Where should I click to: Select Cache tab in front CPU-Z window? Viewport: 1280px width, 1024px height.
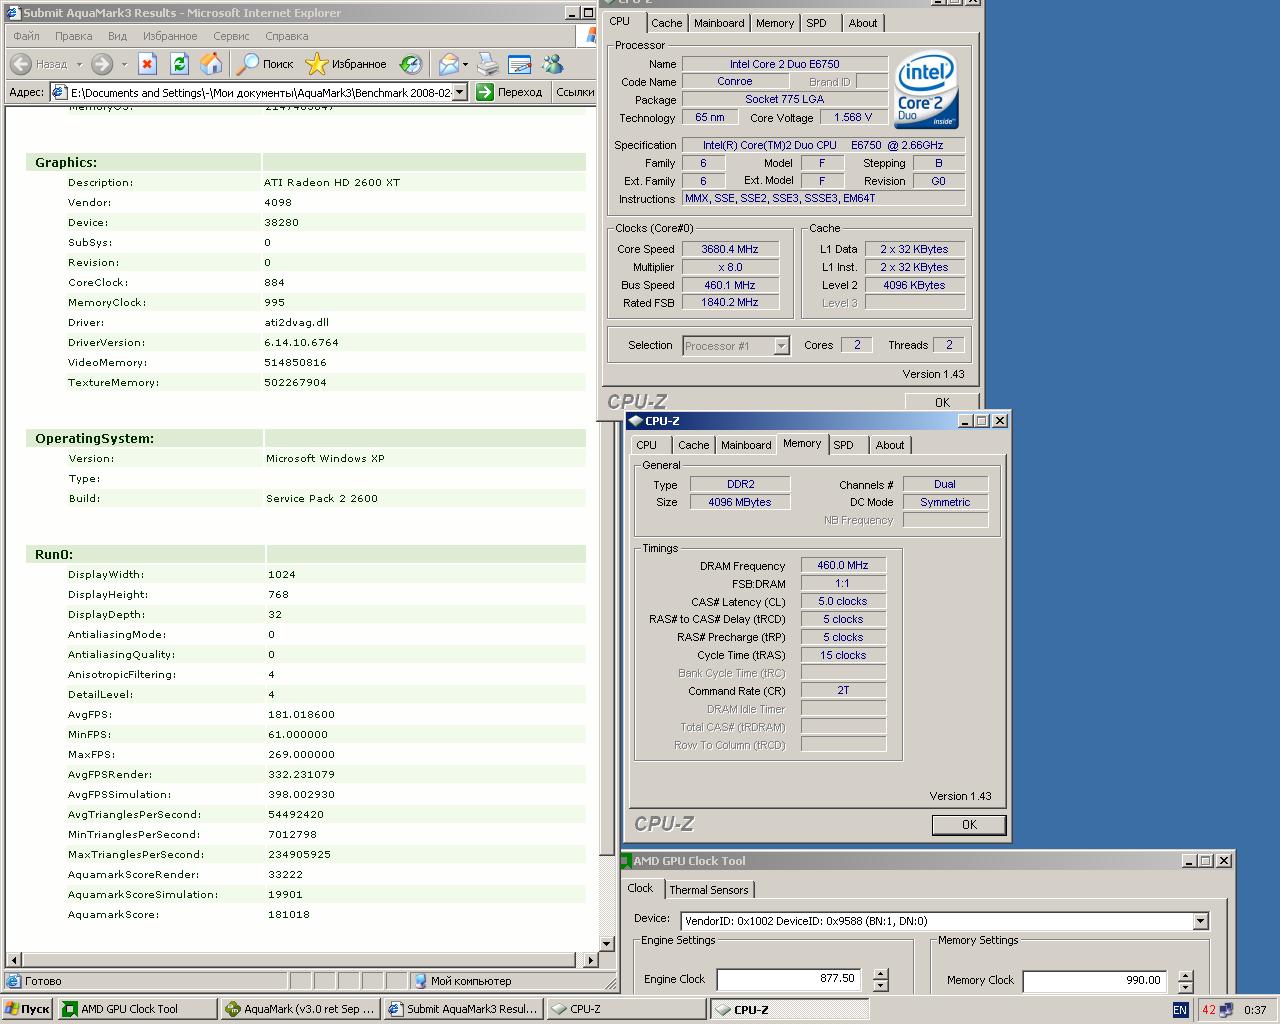(694, 445)
